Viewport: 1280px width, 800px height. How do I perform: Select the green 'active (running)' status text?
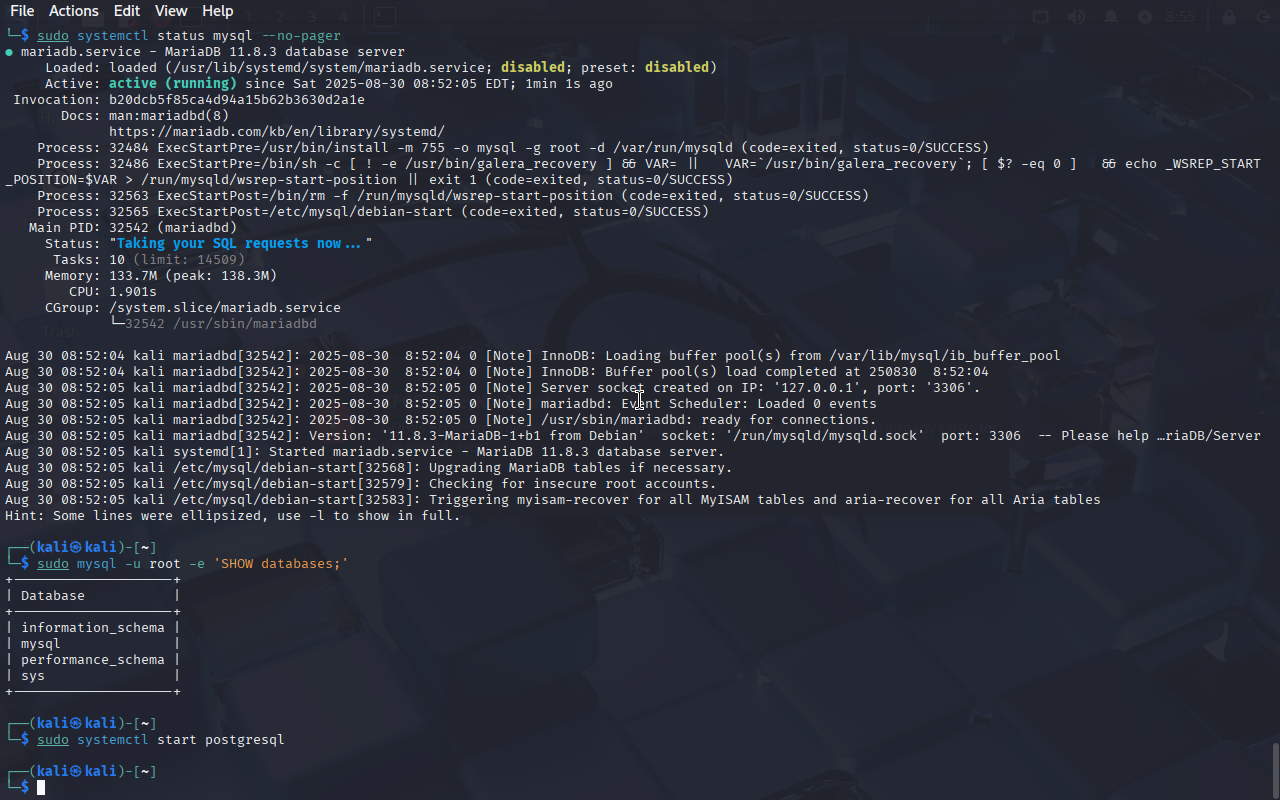173,84
